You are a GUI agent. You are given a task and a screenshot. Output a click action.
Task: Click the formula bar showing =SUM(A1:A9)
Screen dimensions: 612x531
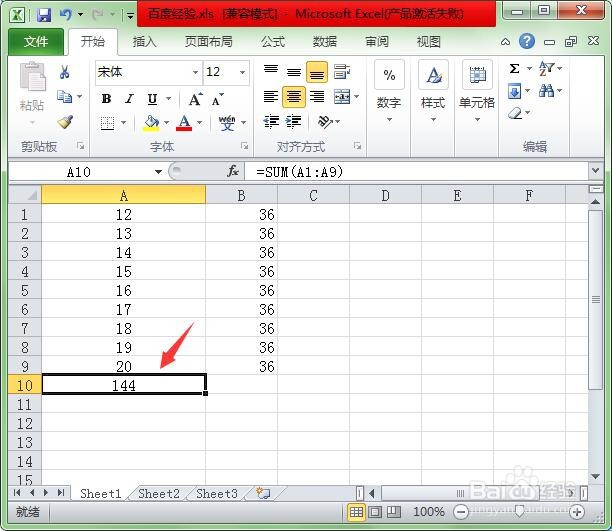416,171
